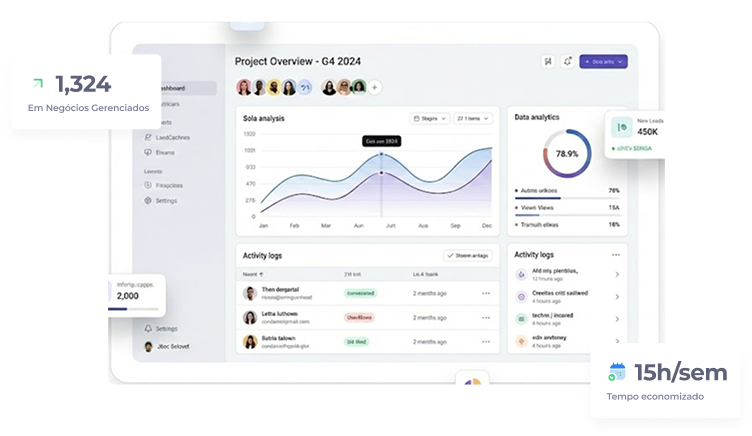Viewport: 752px width, 436px height.
Task: Add a member with the plus avatar button
Action: (x=375, y=87)
